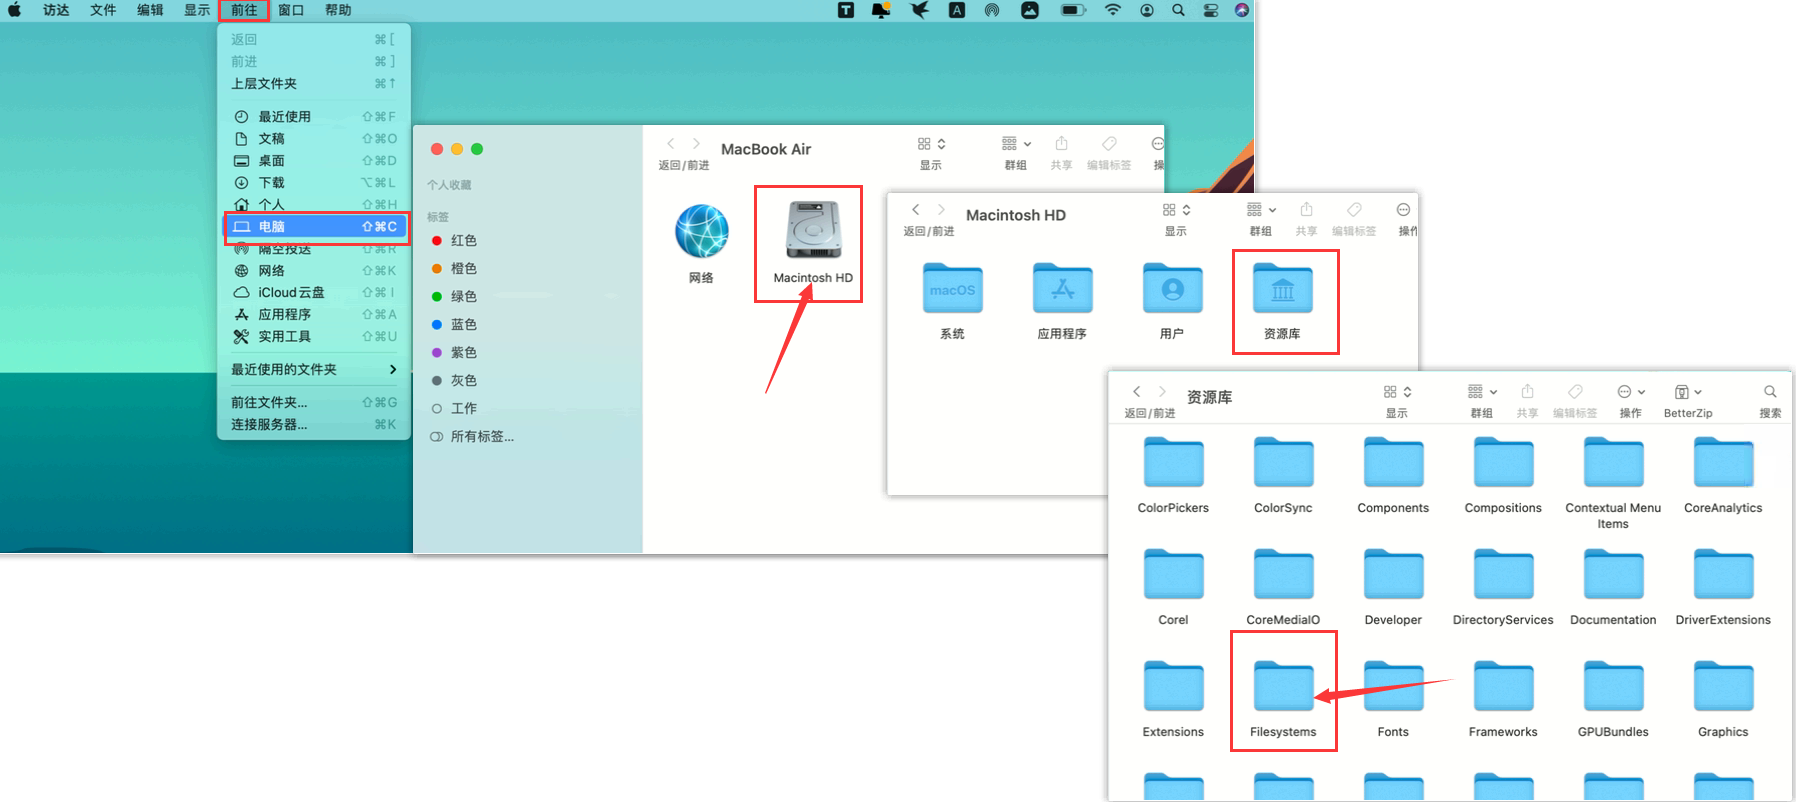Image resolution: width=1796 pixels, height=802 pixels.
Task: Click 所有标签... in the sidebar
Action: [x=481, y=437]
